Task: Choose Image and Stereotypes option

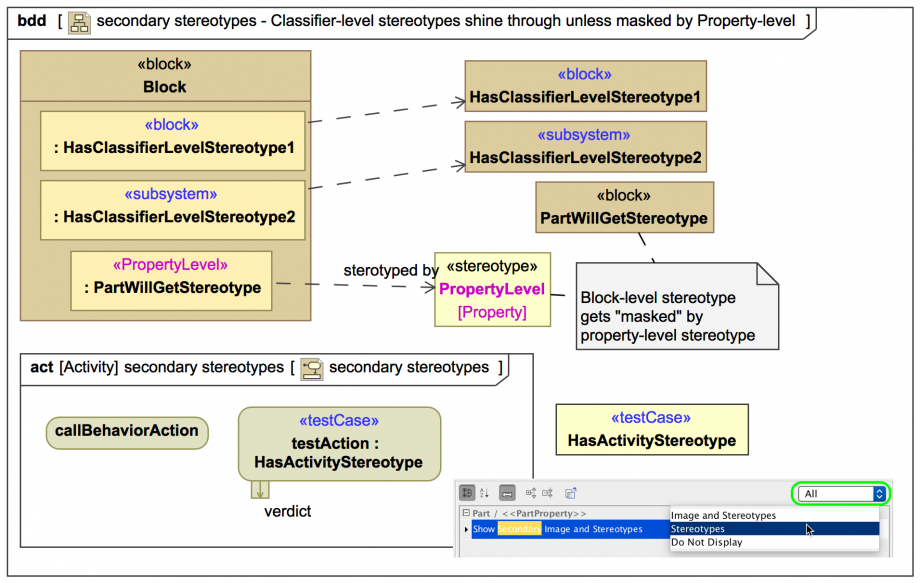Action: [774, 516]
